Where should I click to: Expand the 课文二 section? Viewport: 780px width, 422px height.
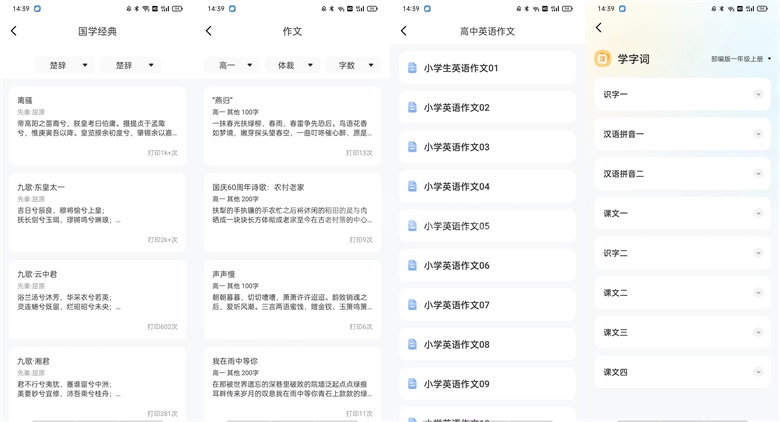click(758, 292)
